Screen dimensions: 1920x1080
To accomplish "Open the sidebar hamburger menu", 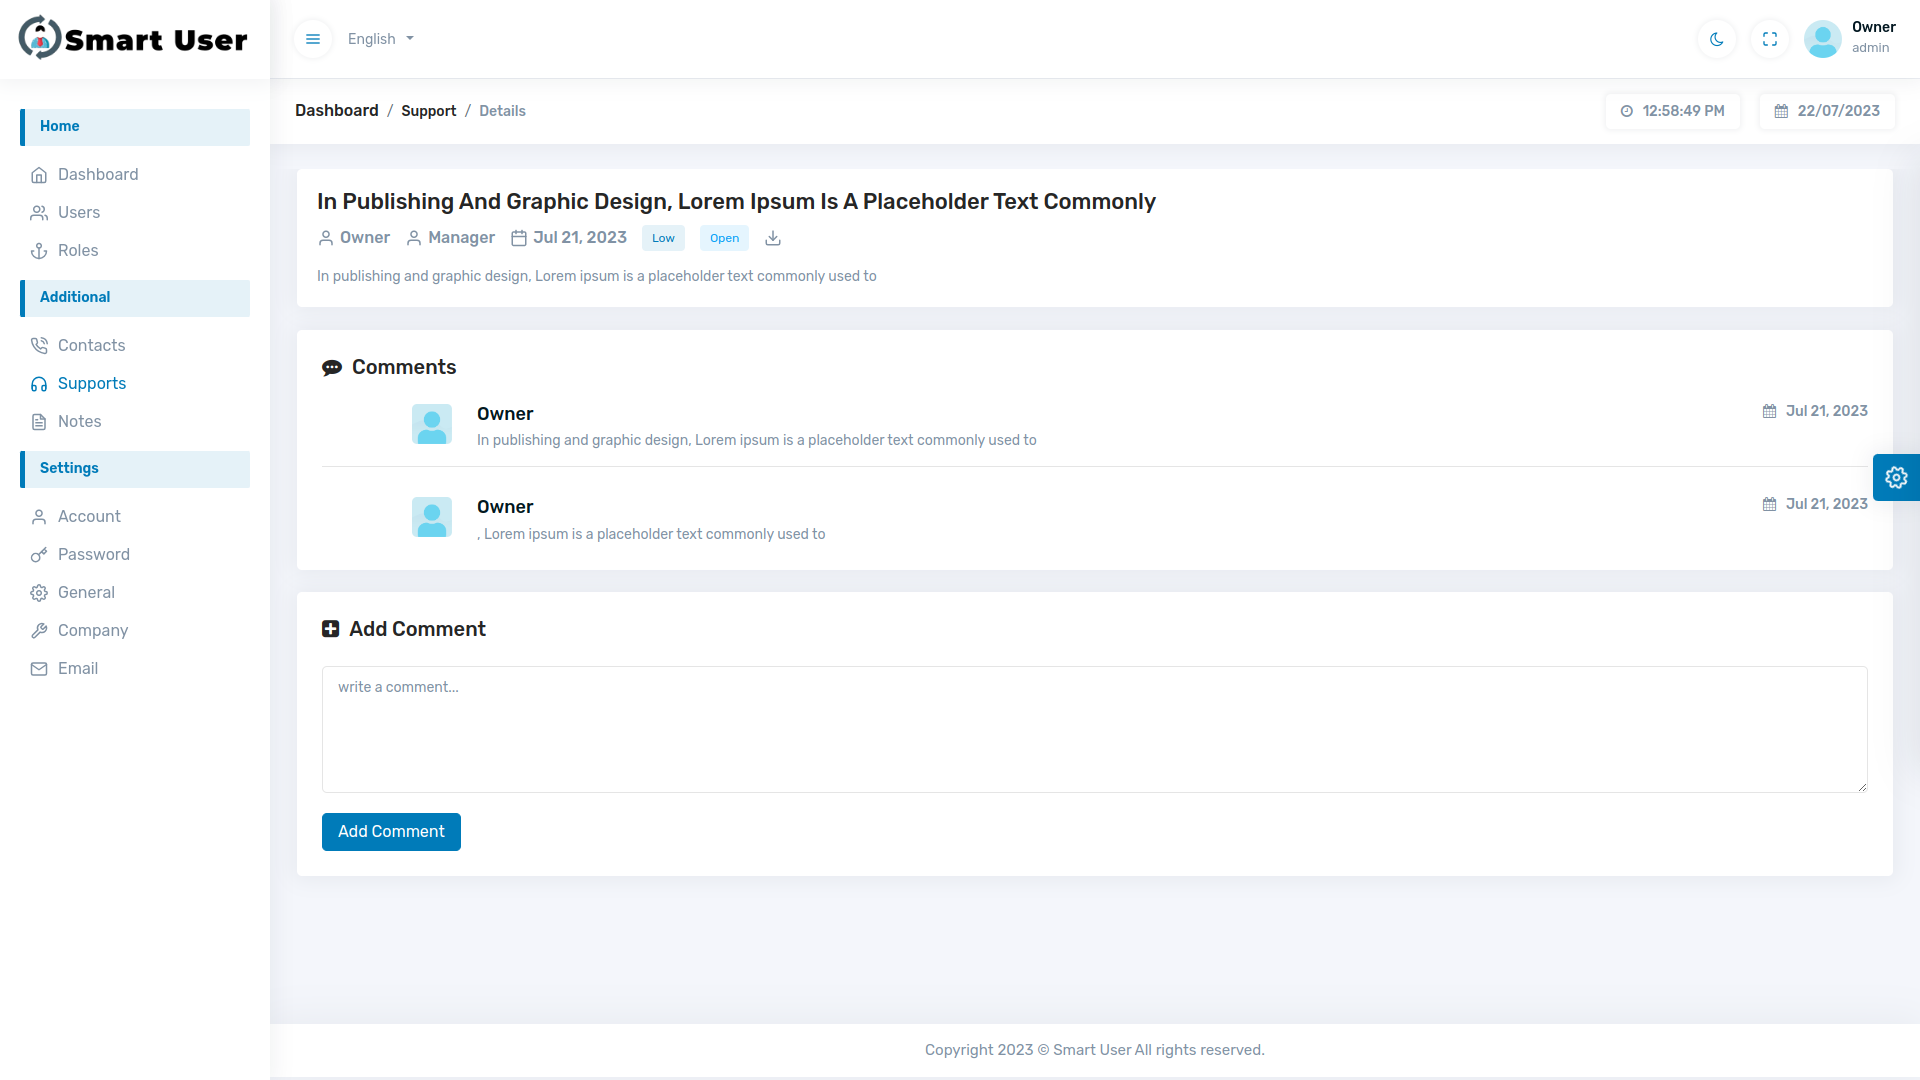I will (x=312, y=39).
